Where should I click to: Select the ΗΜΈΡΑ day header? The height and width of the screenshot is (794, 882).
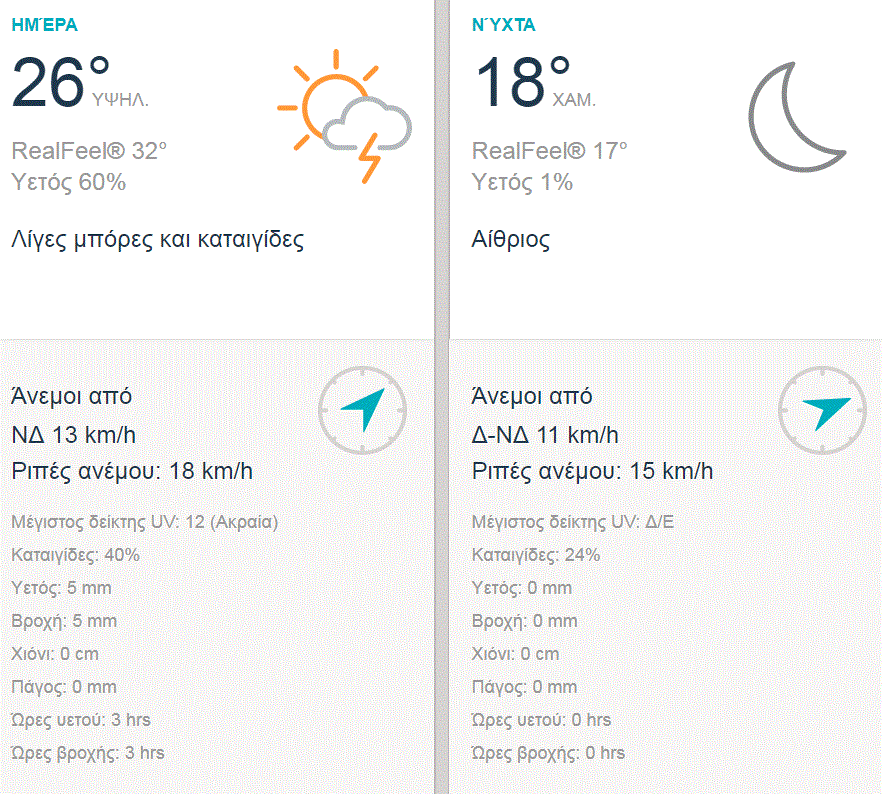click(x=44, y=26)
